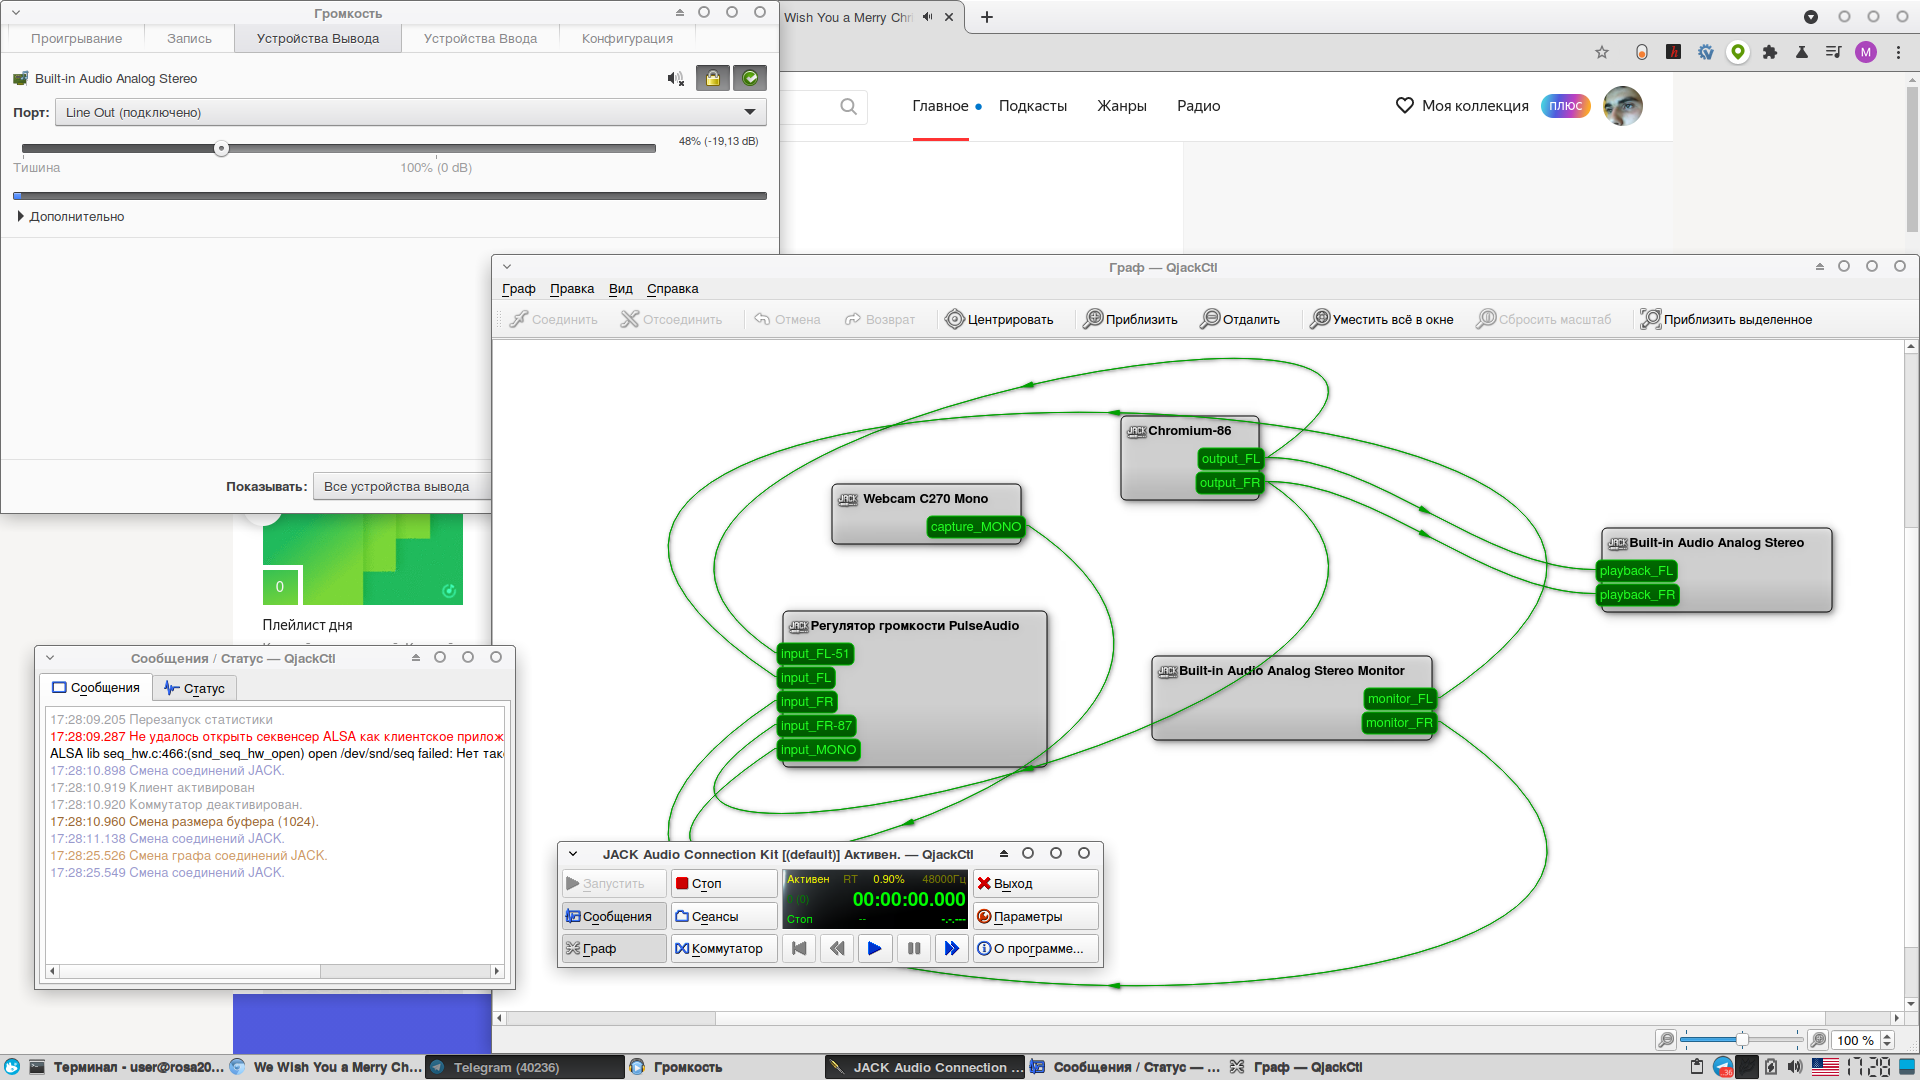Viewport: 1920px width, 1080px height.
Task: Switch to the Статус tab in the messages window
Action: click(x=195, y=688)
